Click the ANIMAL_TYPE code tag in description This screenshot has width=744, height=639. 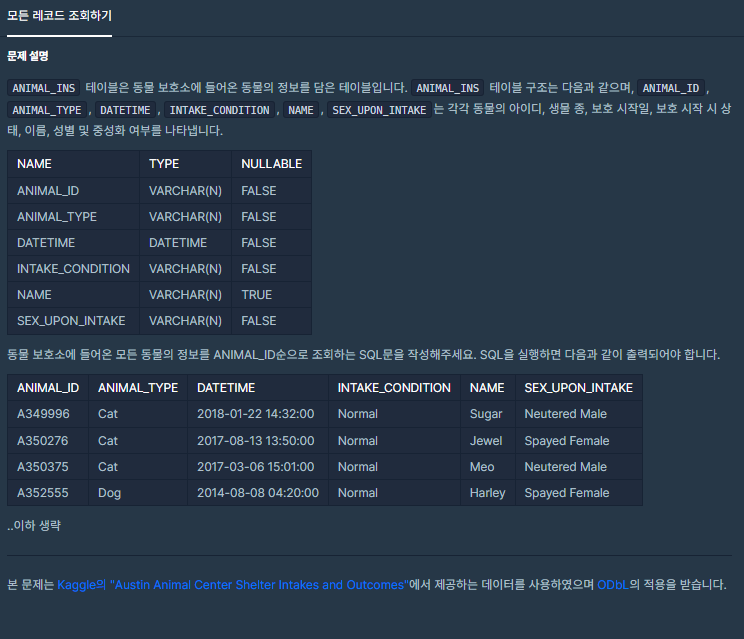pyautogui.click(x=47, y=110)
